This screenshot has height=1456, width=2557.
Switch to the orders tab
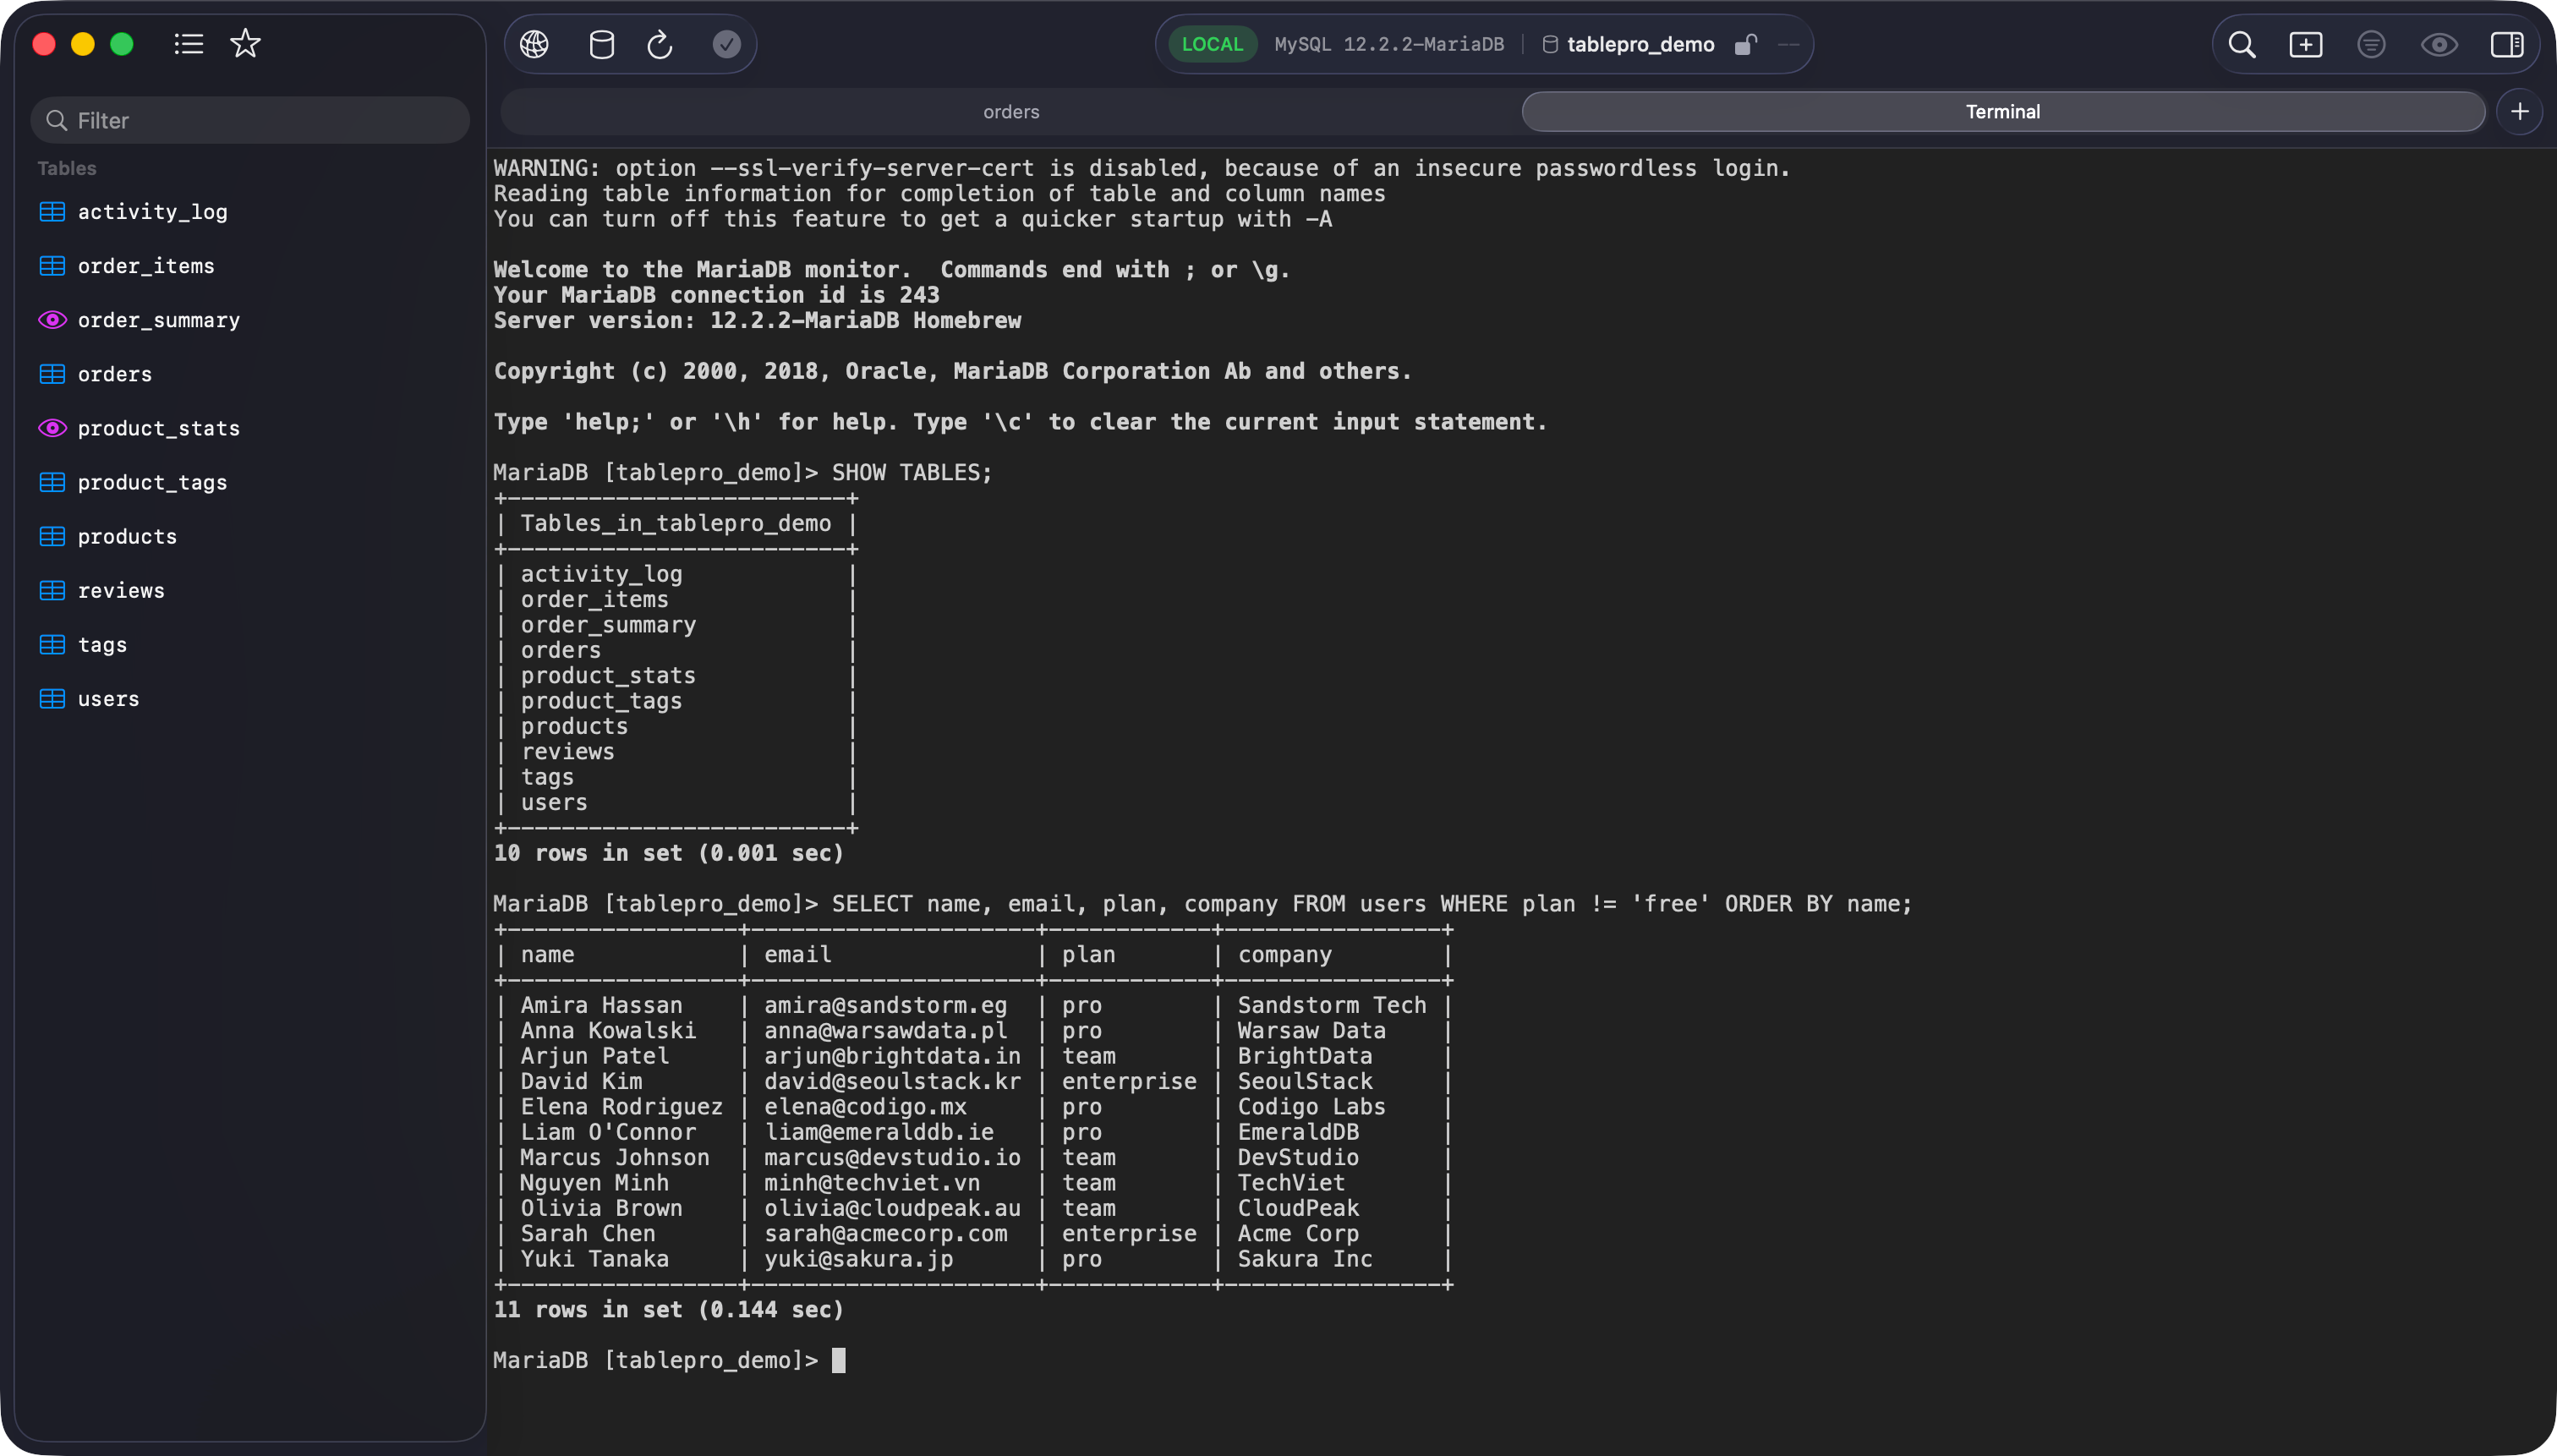(x=1010, y=112)
